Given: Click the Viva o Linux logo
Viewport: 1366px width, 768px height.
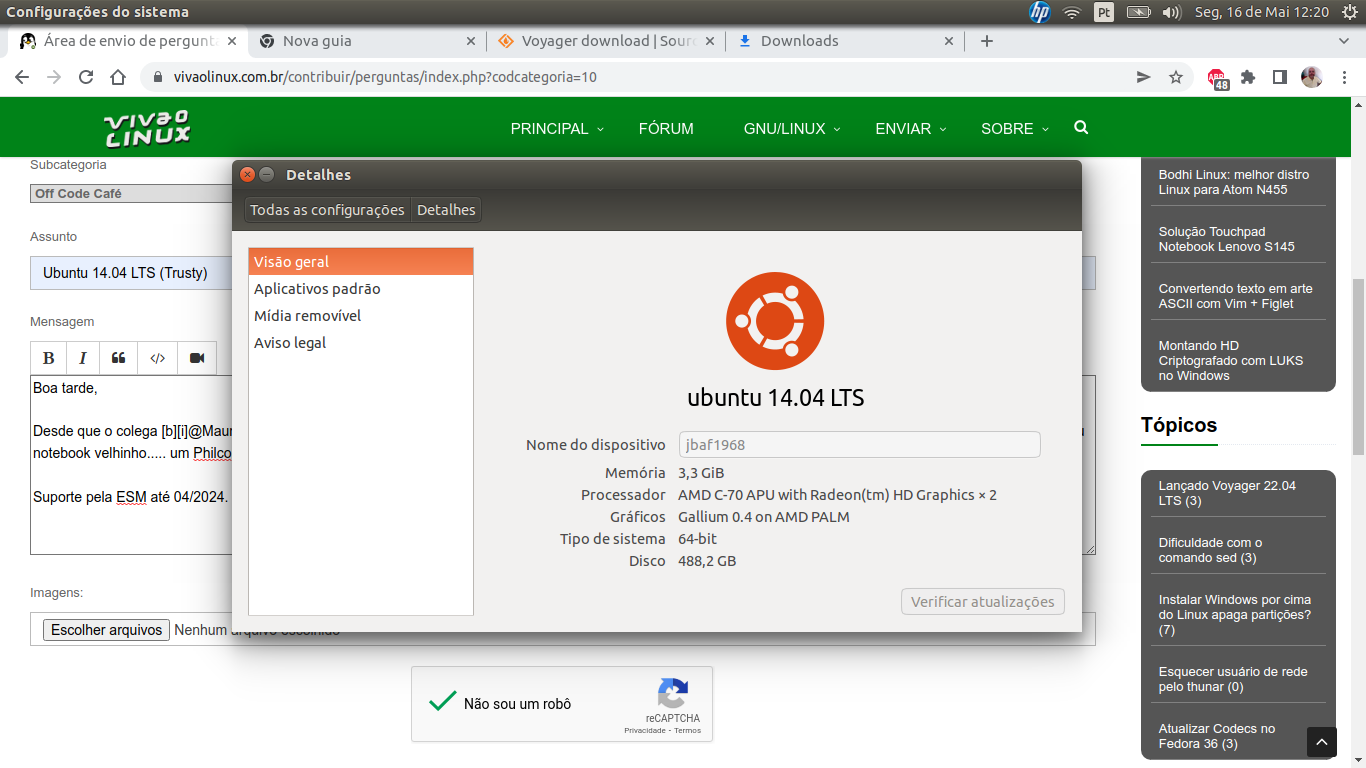Looking at the screenshot, I should point(147,128).
